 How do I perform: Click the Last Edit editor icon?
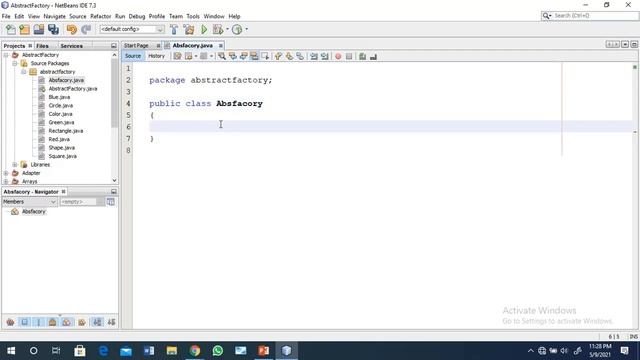tap(177, 56)
